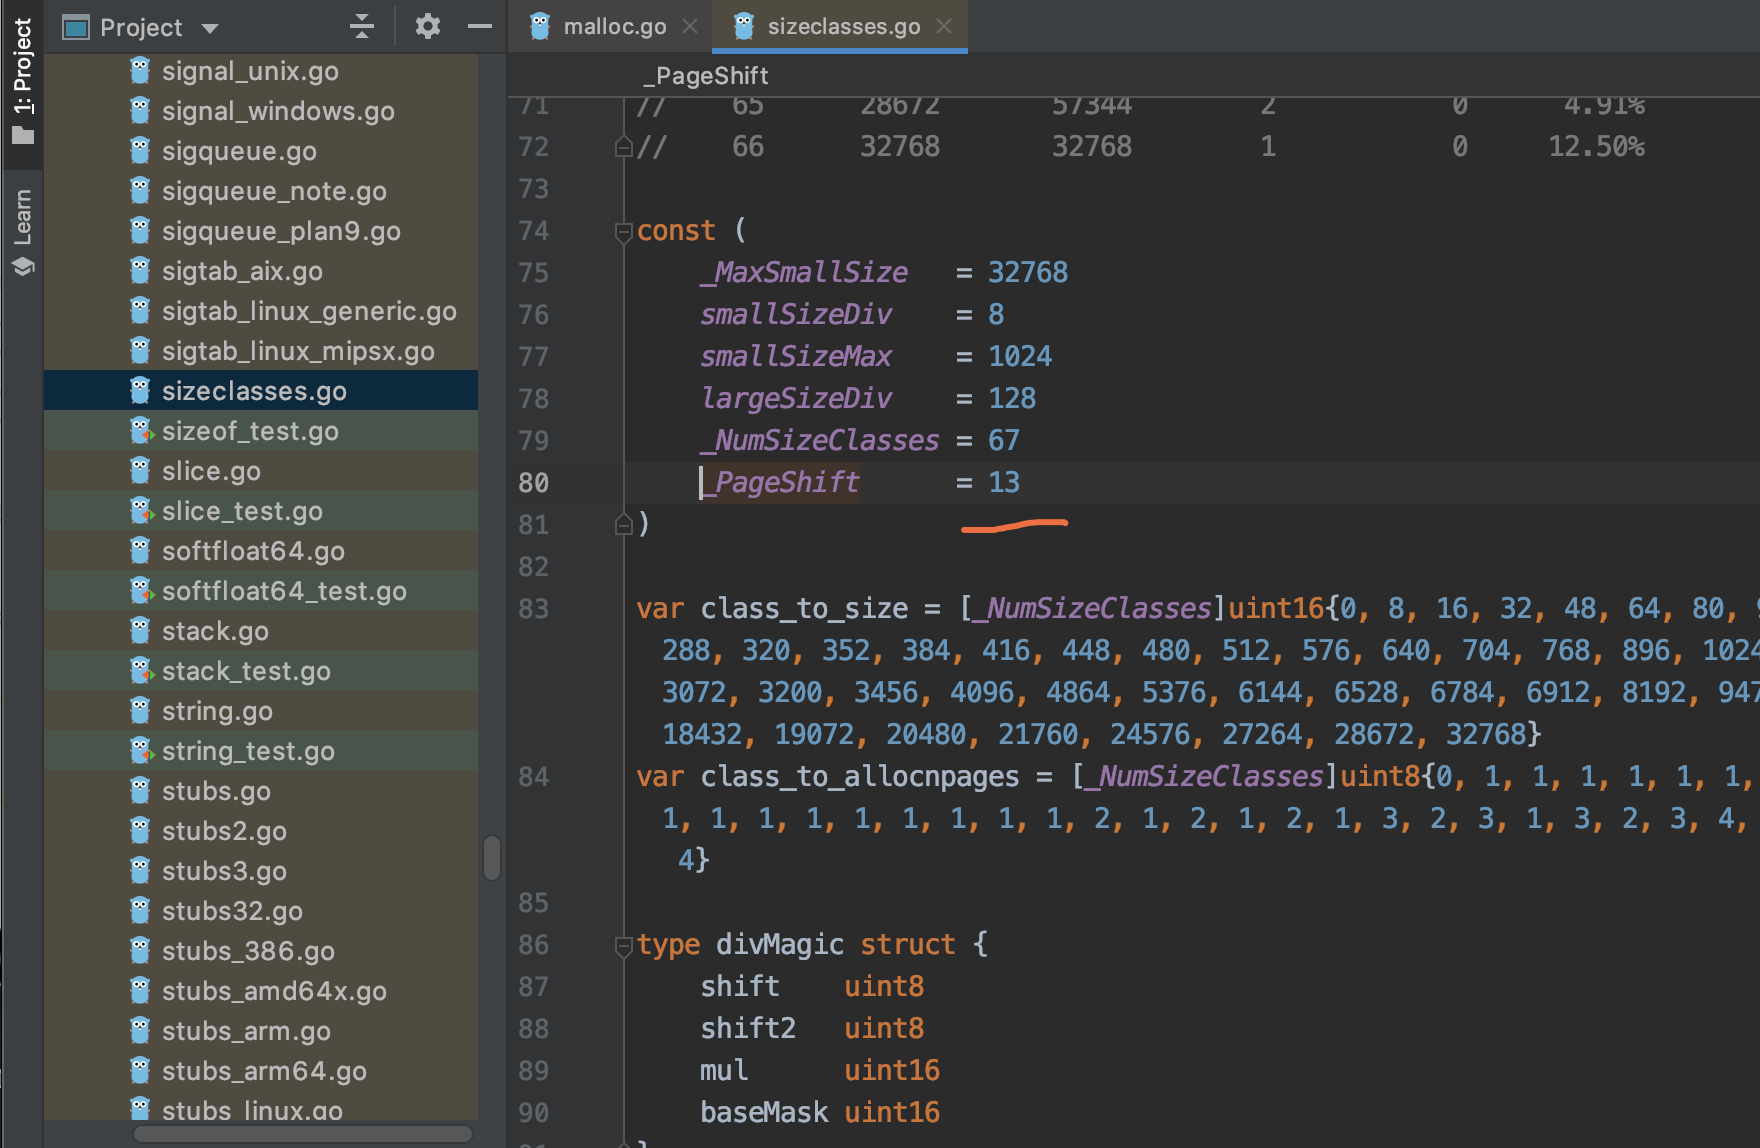Open stack.go in the project tree
Viewport: 1760px width, 1148px height.
coord(215,631)
